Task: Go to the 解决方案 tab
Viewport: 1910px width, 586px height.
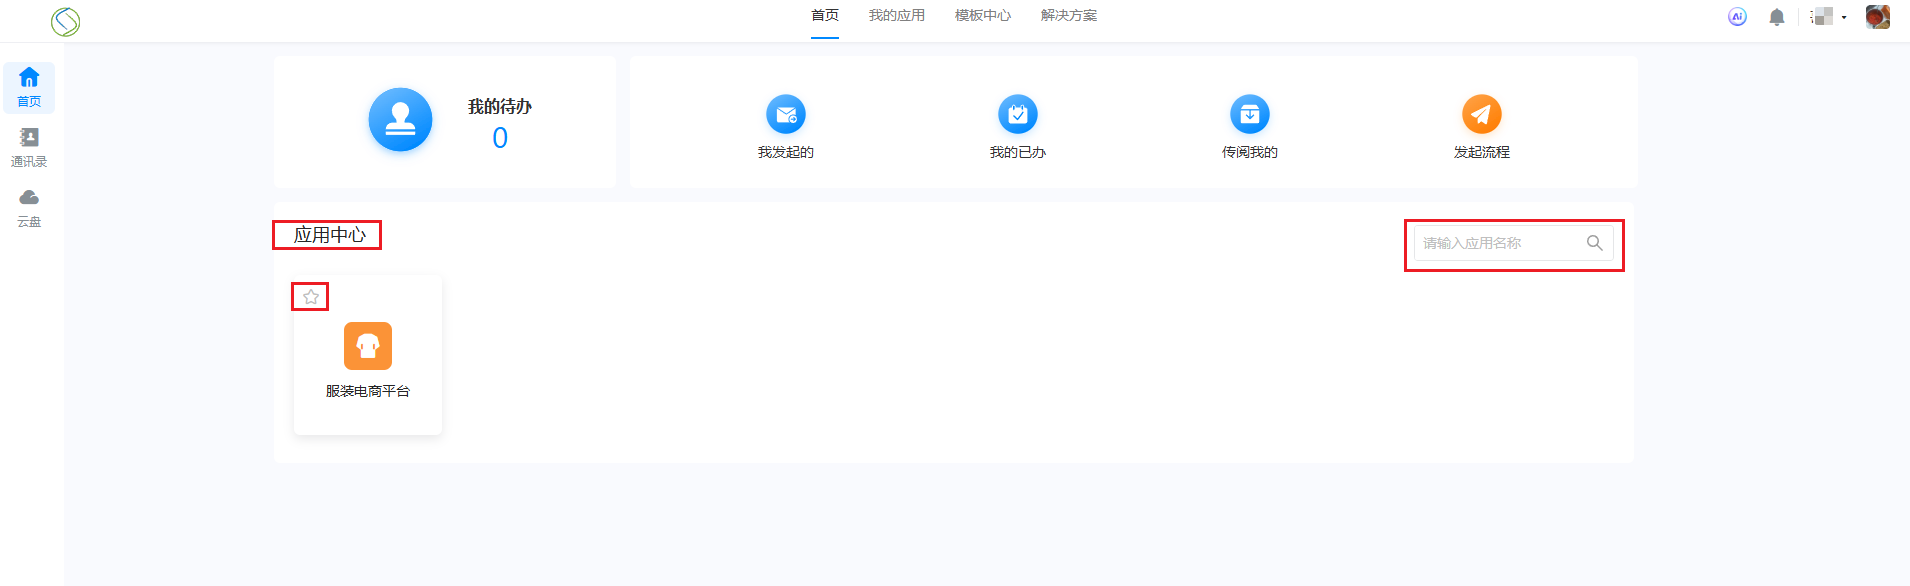Action: tap(1068, 16)
